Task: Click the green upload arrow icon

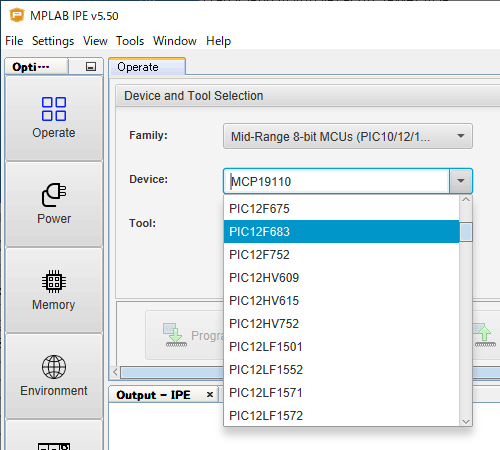Action: pyautogui.click(x=485, y=335)
